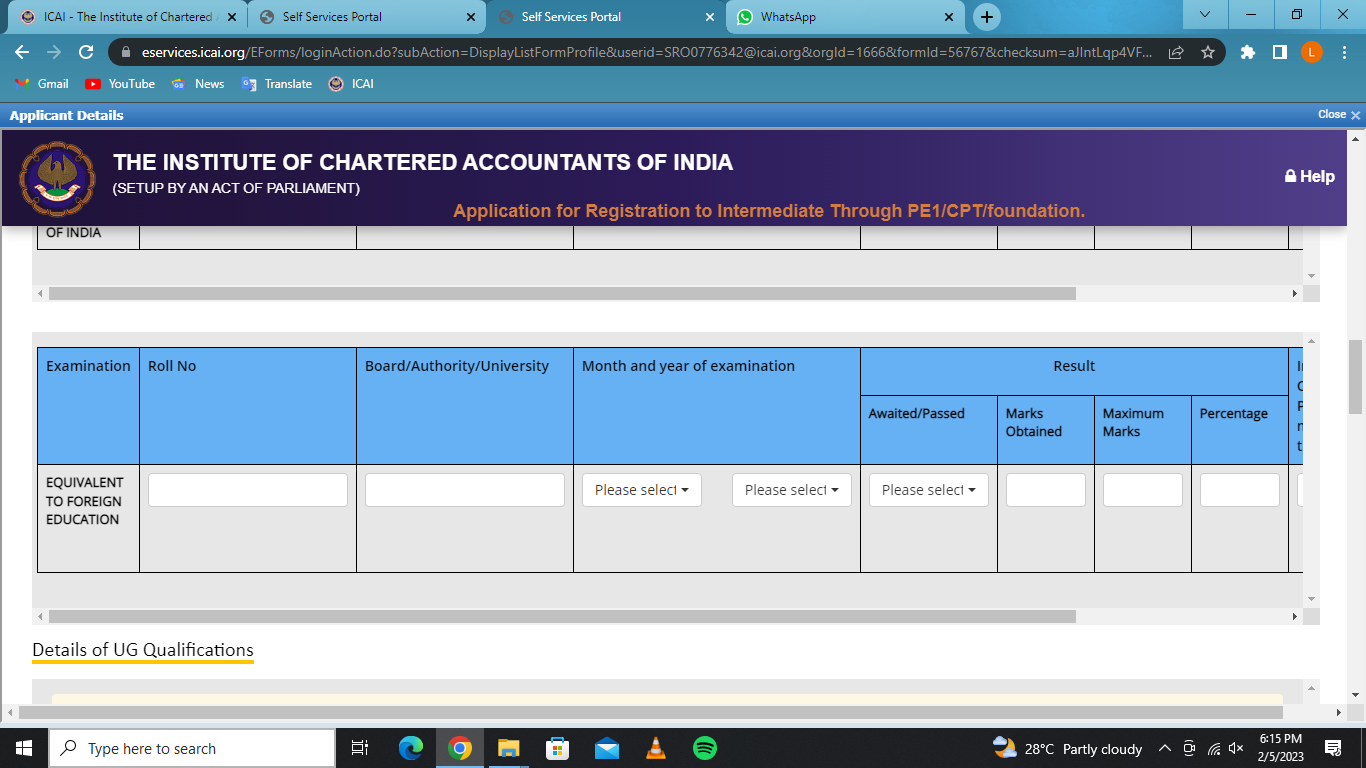Click the foreign education table horizontal scrollbar
Image resolution: width=1366 pixels, height=768 pixels.
click(x=561, y=617)
